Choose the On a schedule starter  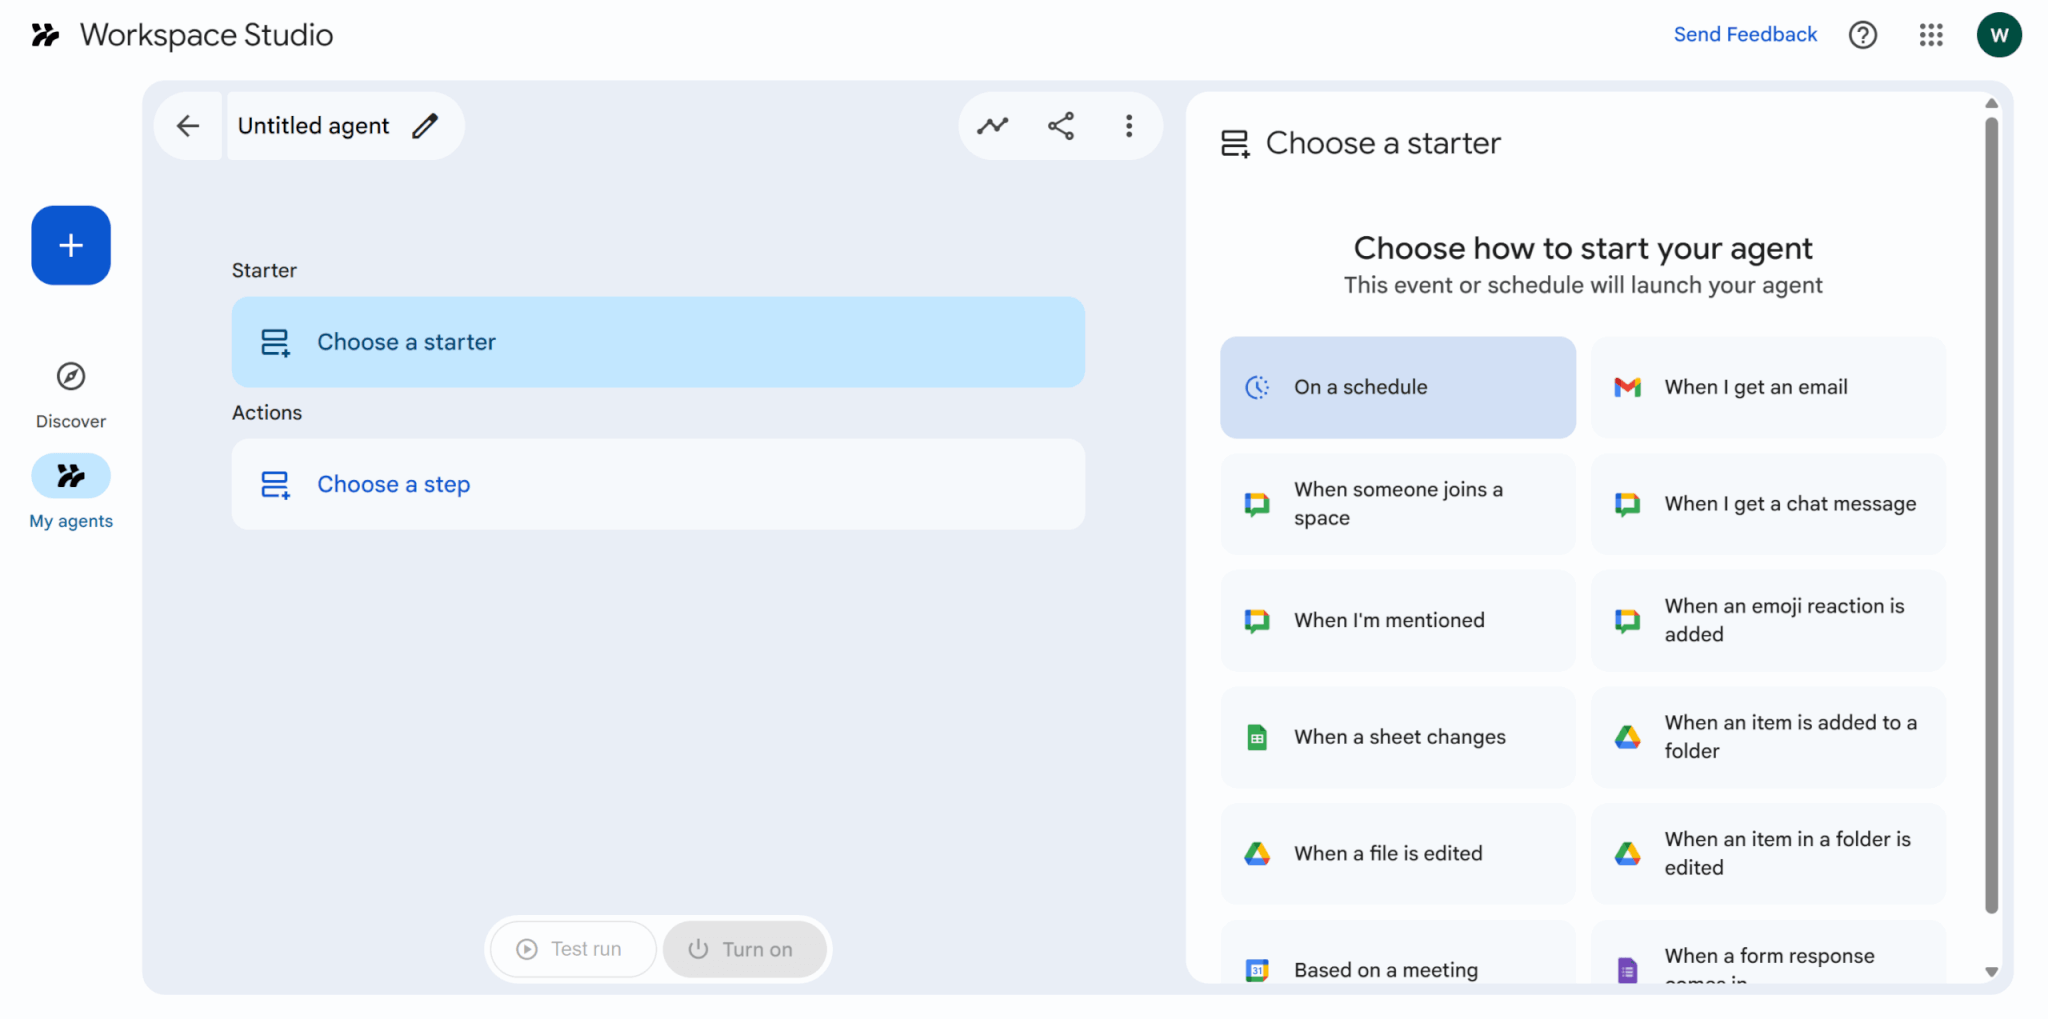tap(1397, 387)
